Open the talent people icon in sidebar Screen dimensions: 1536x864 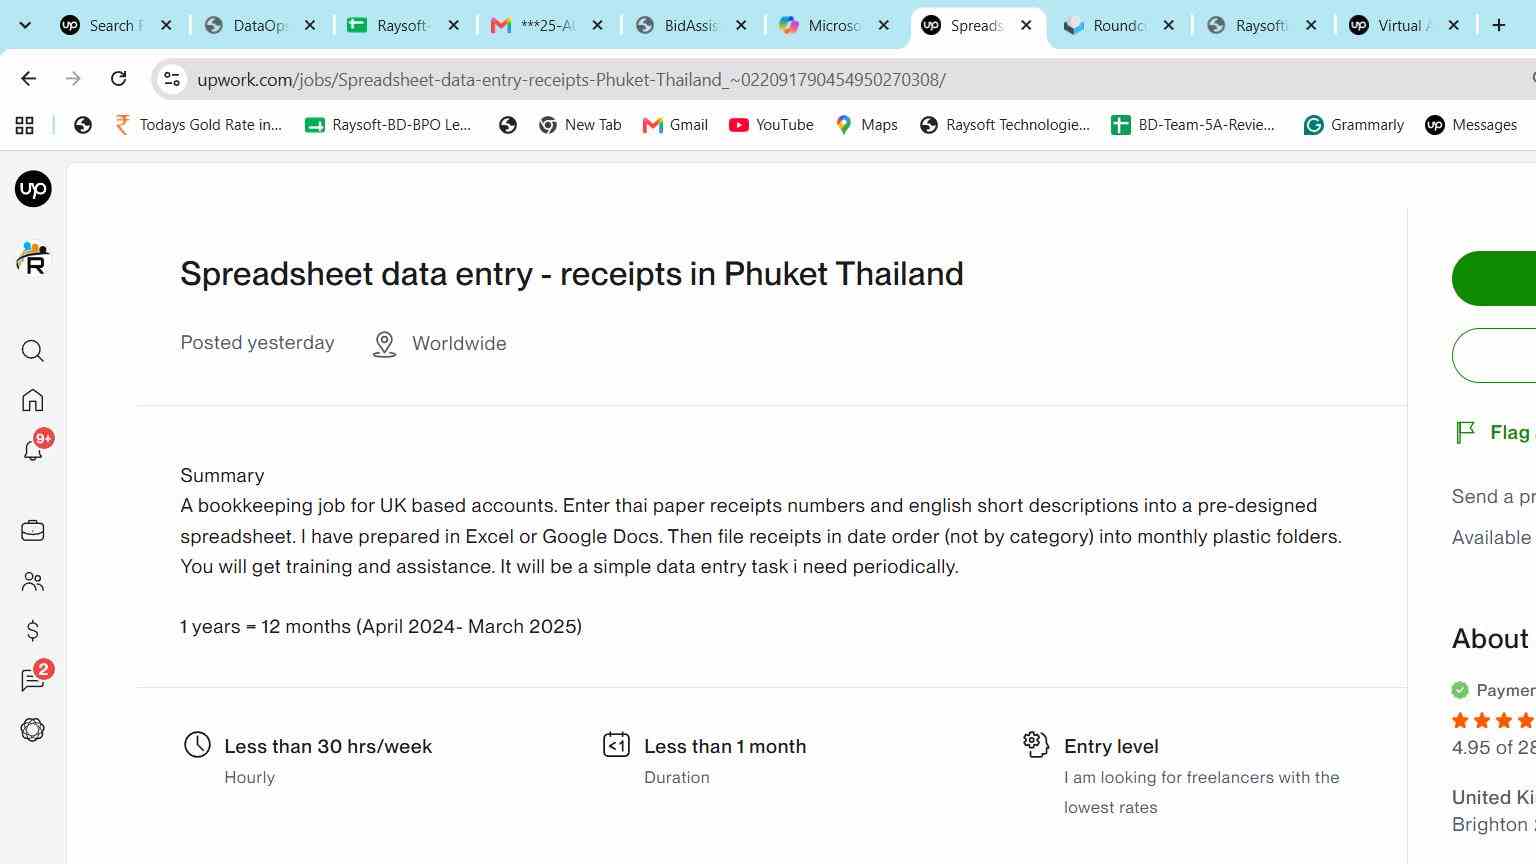[x=33, y=581]
